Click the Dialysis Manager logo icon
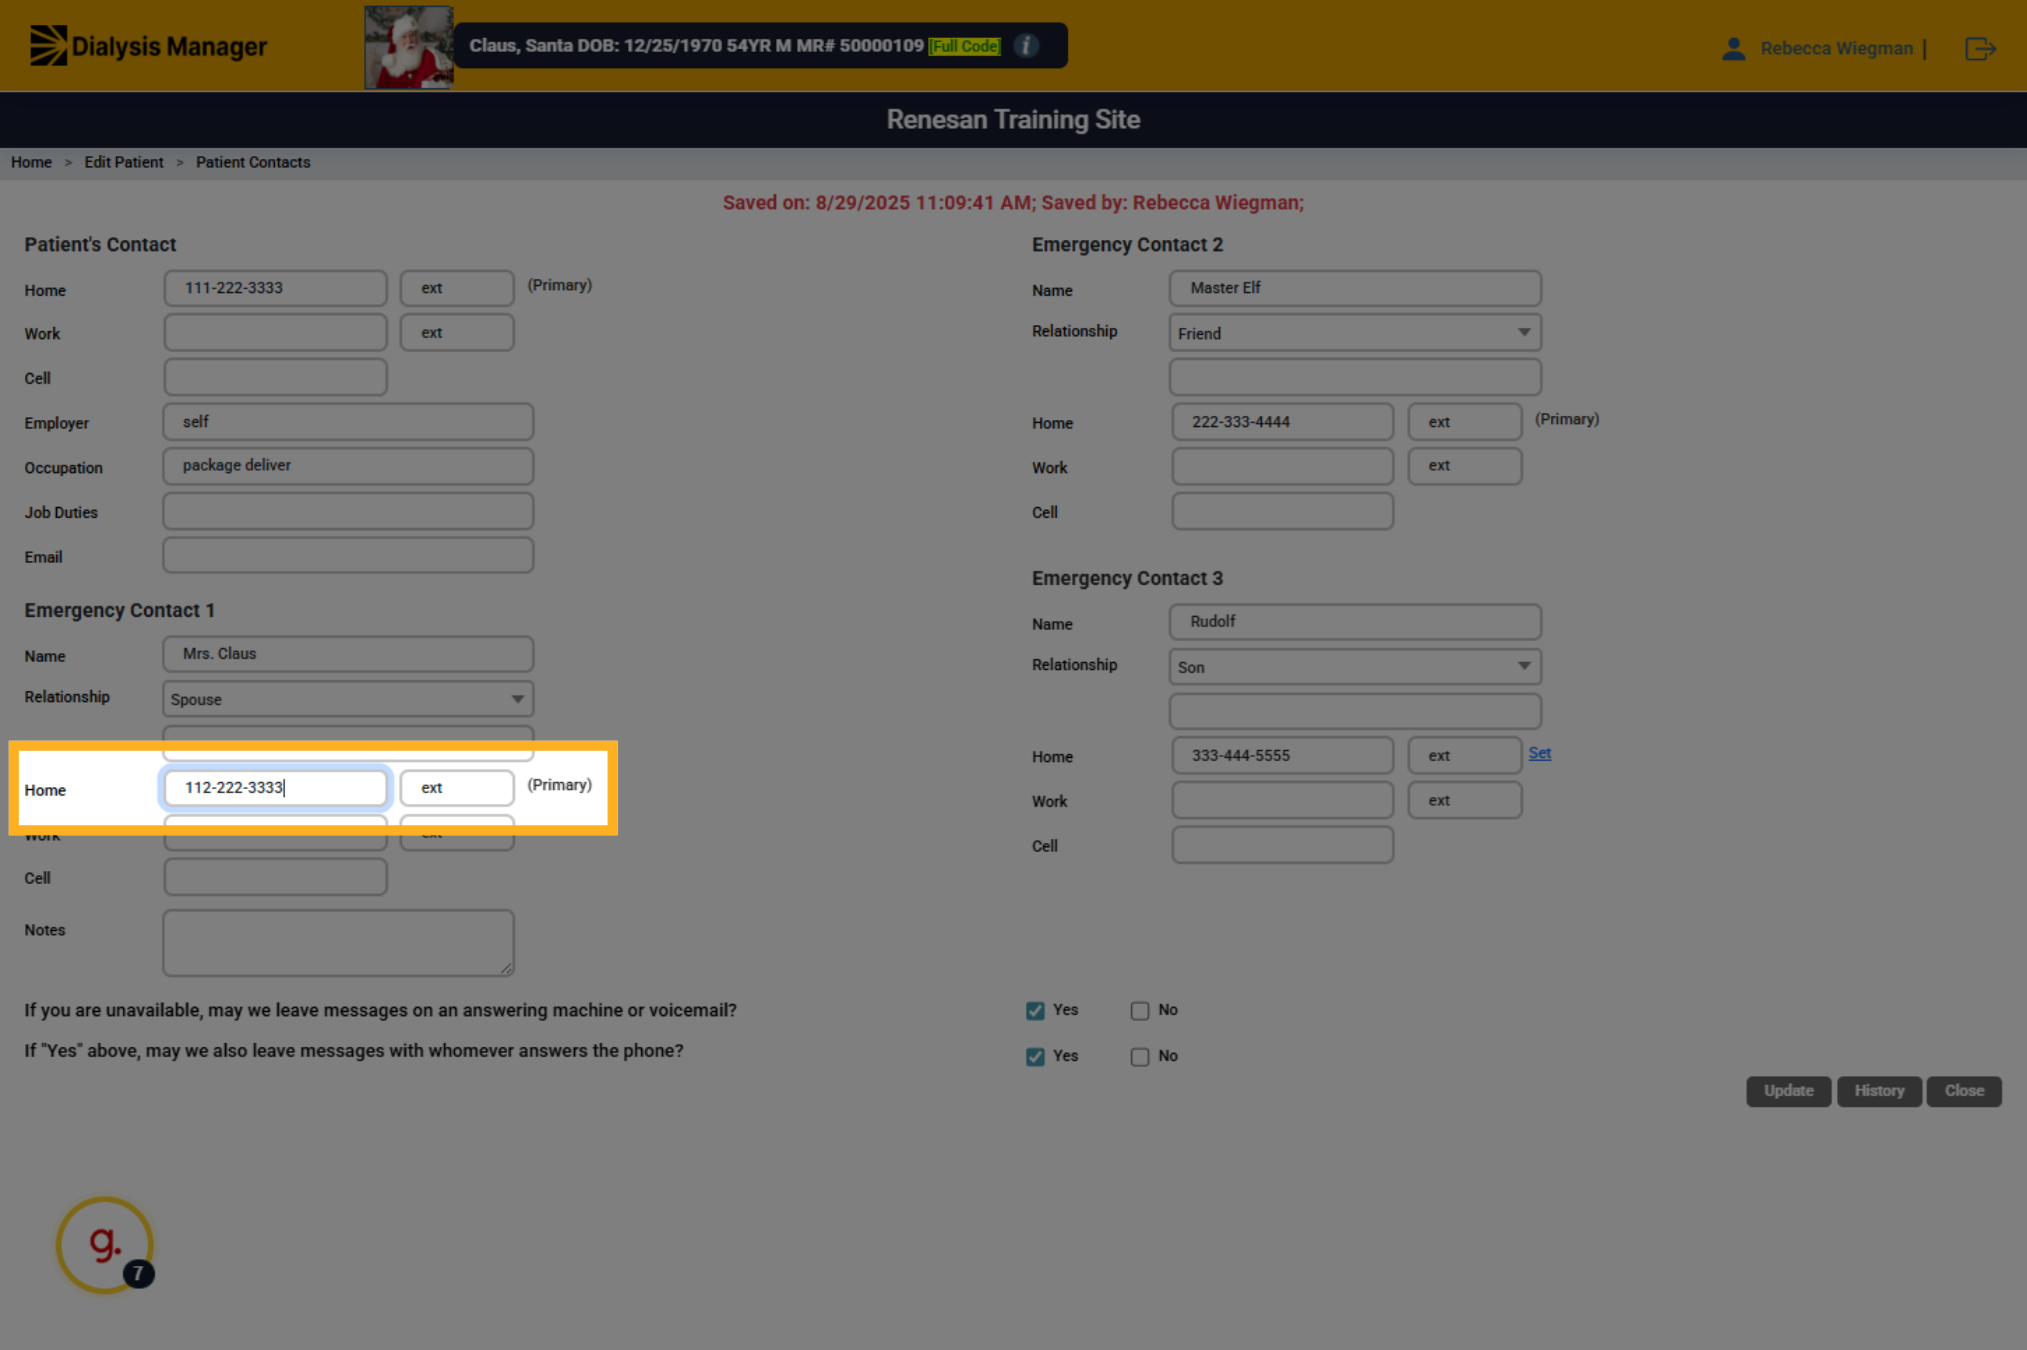This screenshot has height=1350, width=2027. [48, 46]
